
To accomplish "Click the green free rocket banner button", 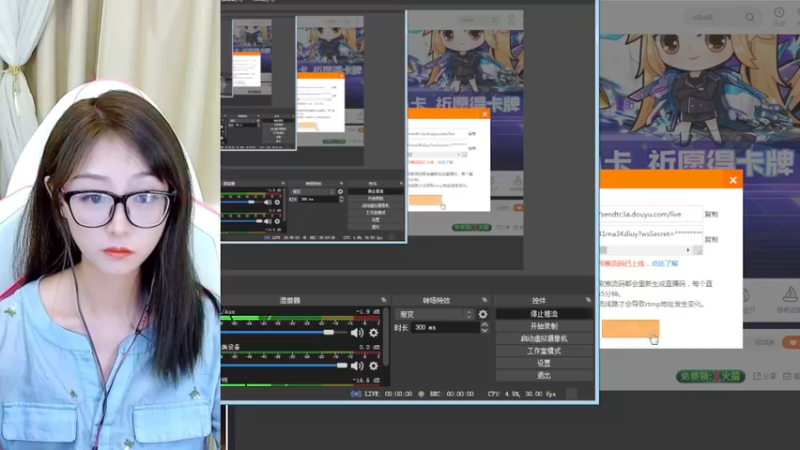I will point(710,377).
